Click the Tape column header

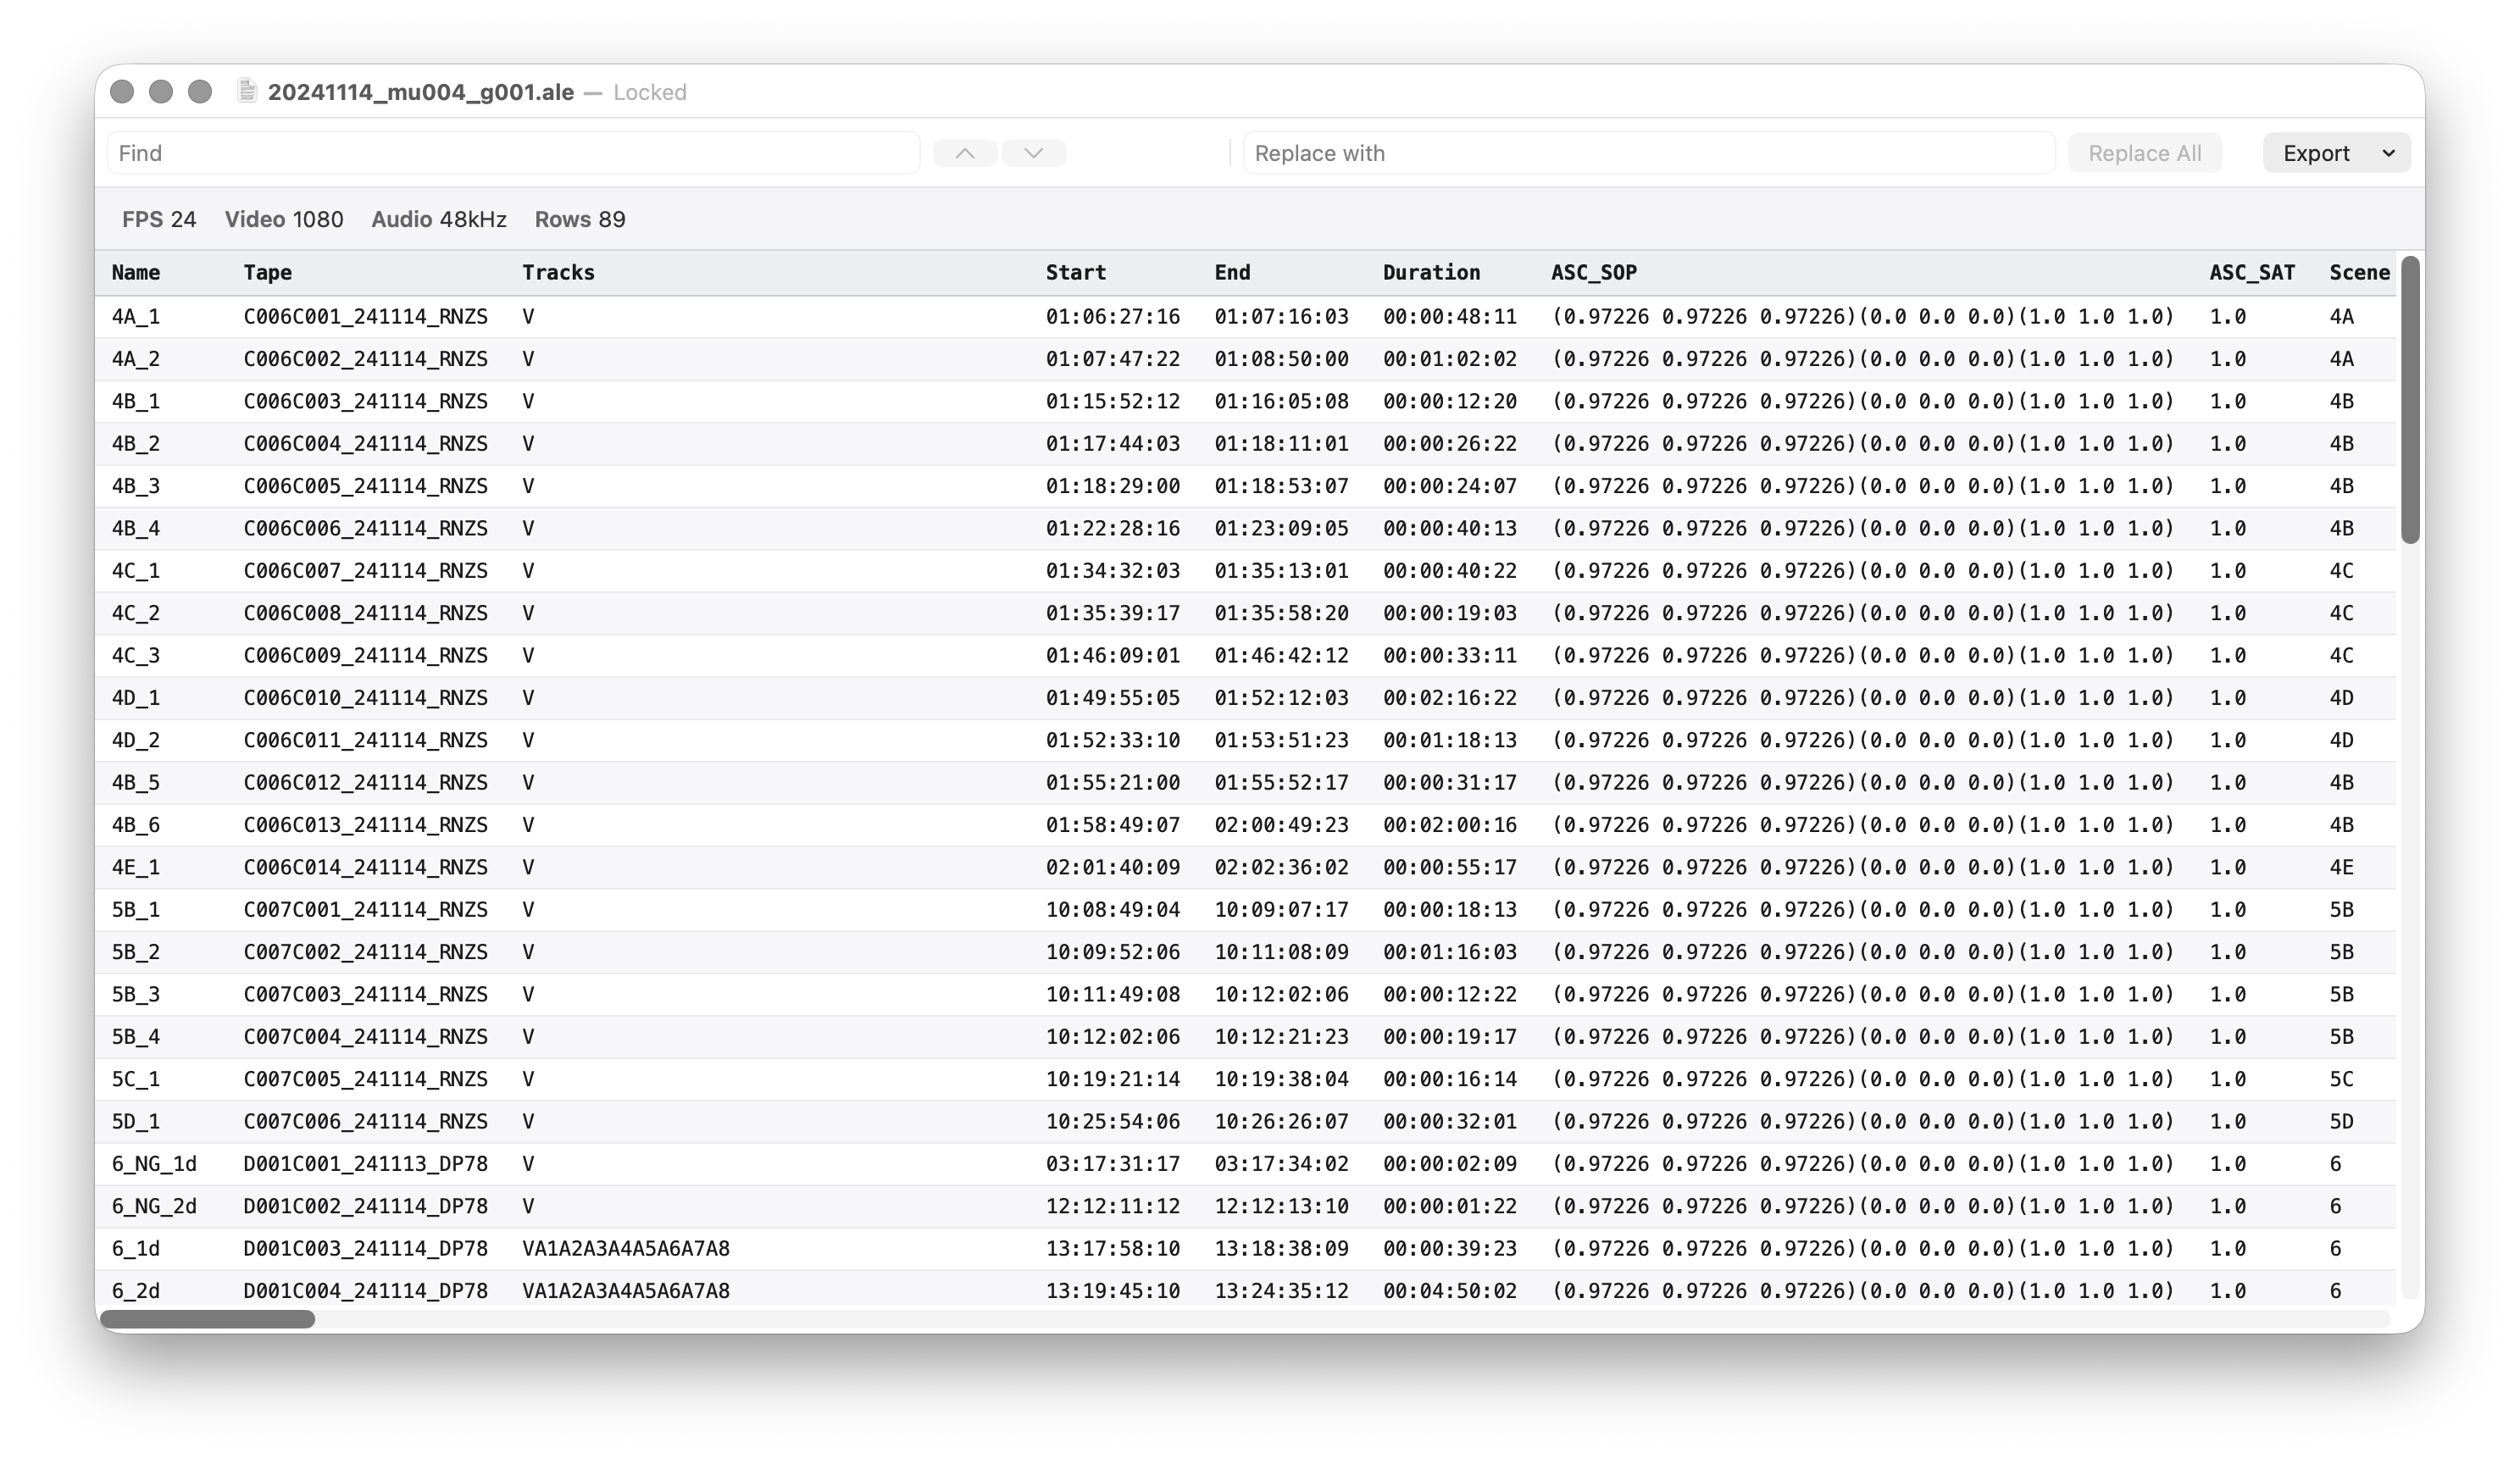pos(268,272)
